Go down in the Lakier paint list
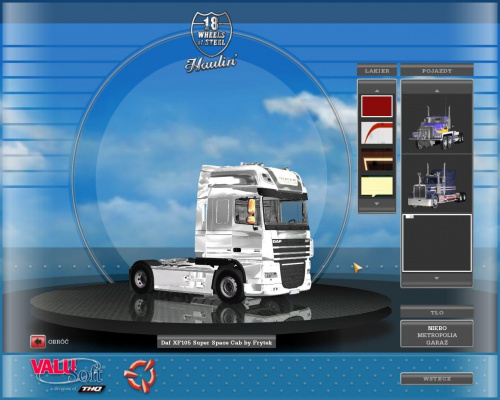 pyautogui.click(x=377, y=203)
